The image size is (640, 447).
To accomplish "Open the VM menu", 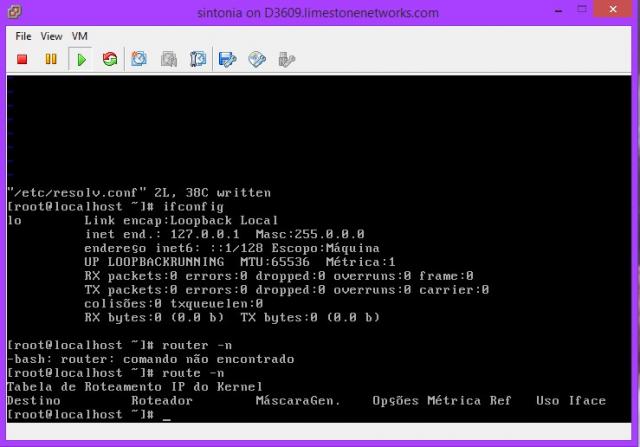I will [80, 36].
